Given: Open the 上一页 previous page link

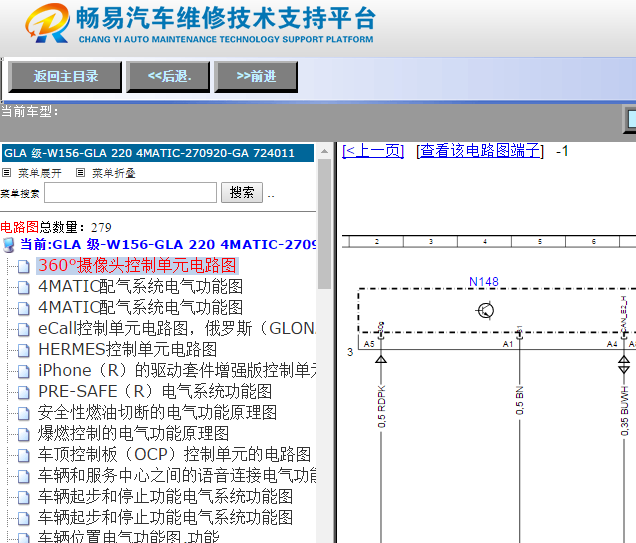Looking at the screenshot, I should (373, 151).
